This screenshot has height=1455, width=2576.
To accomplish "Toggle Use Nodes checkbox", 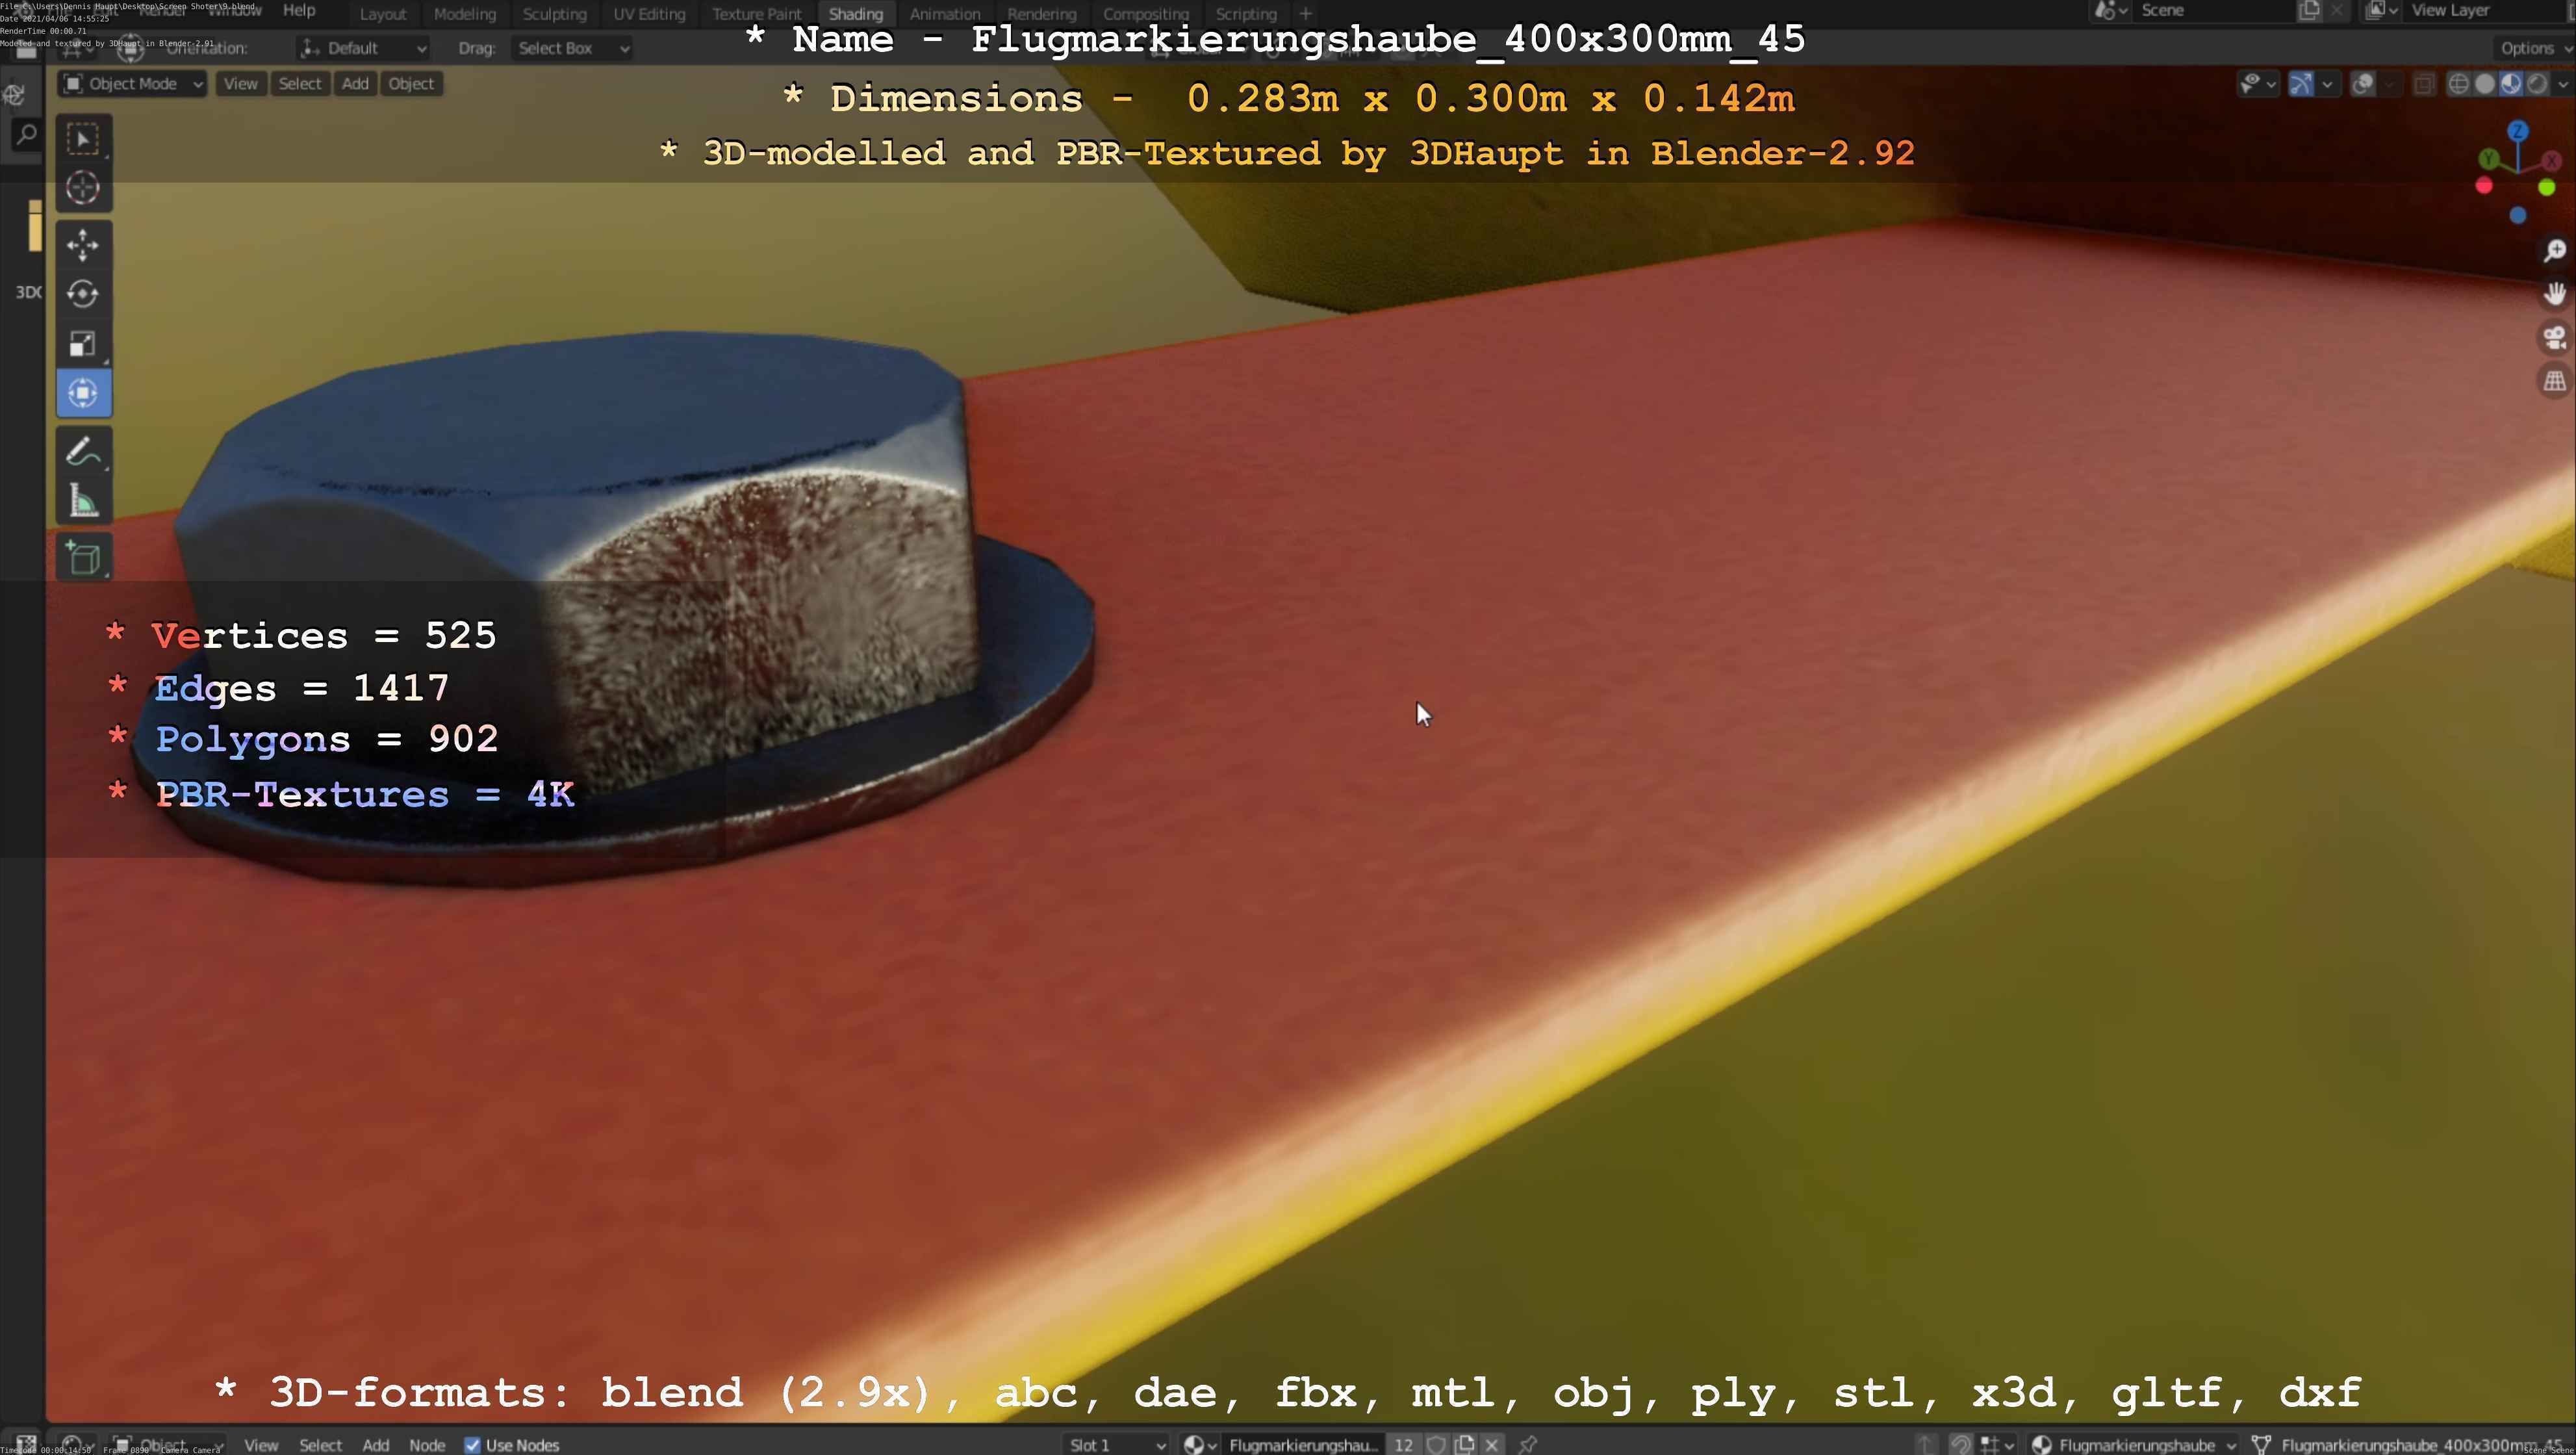I will [472, 1444].
